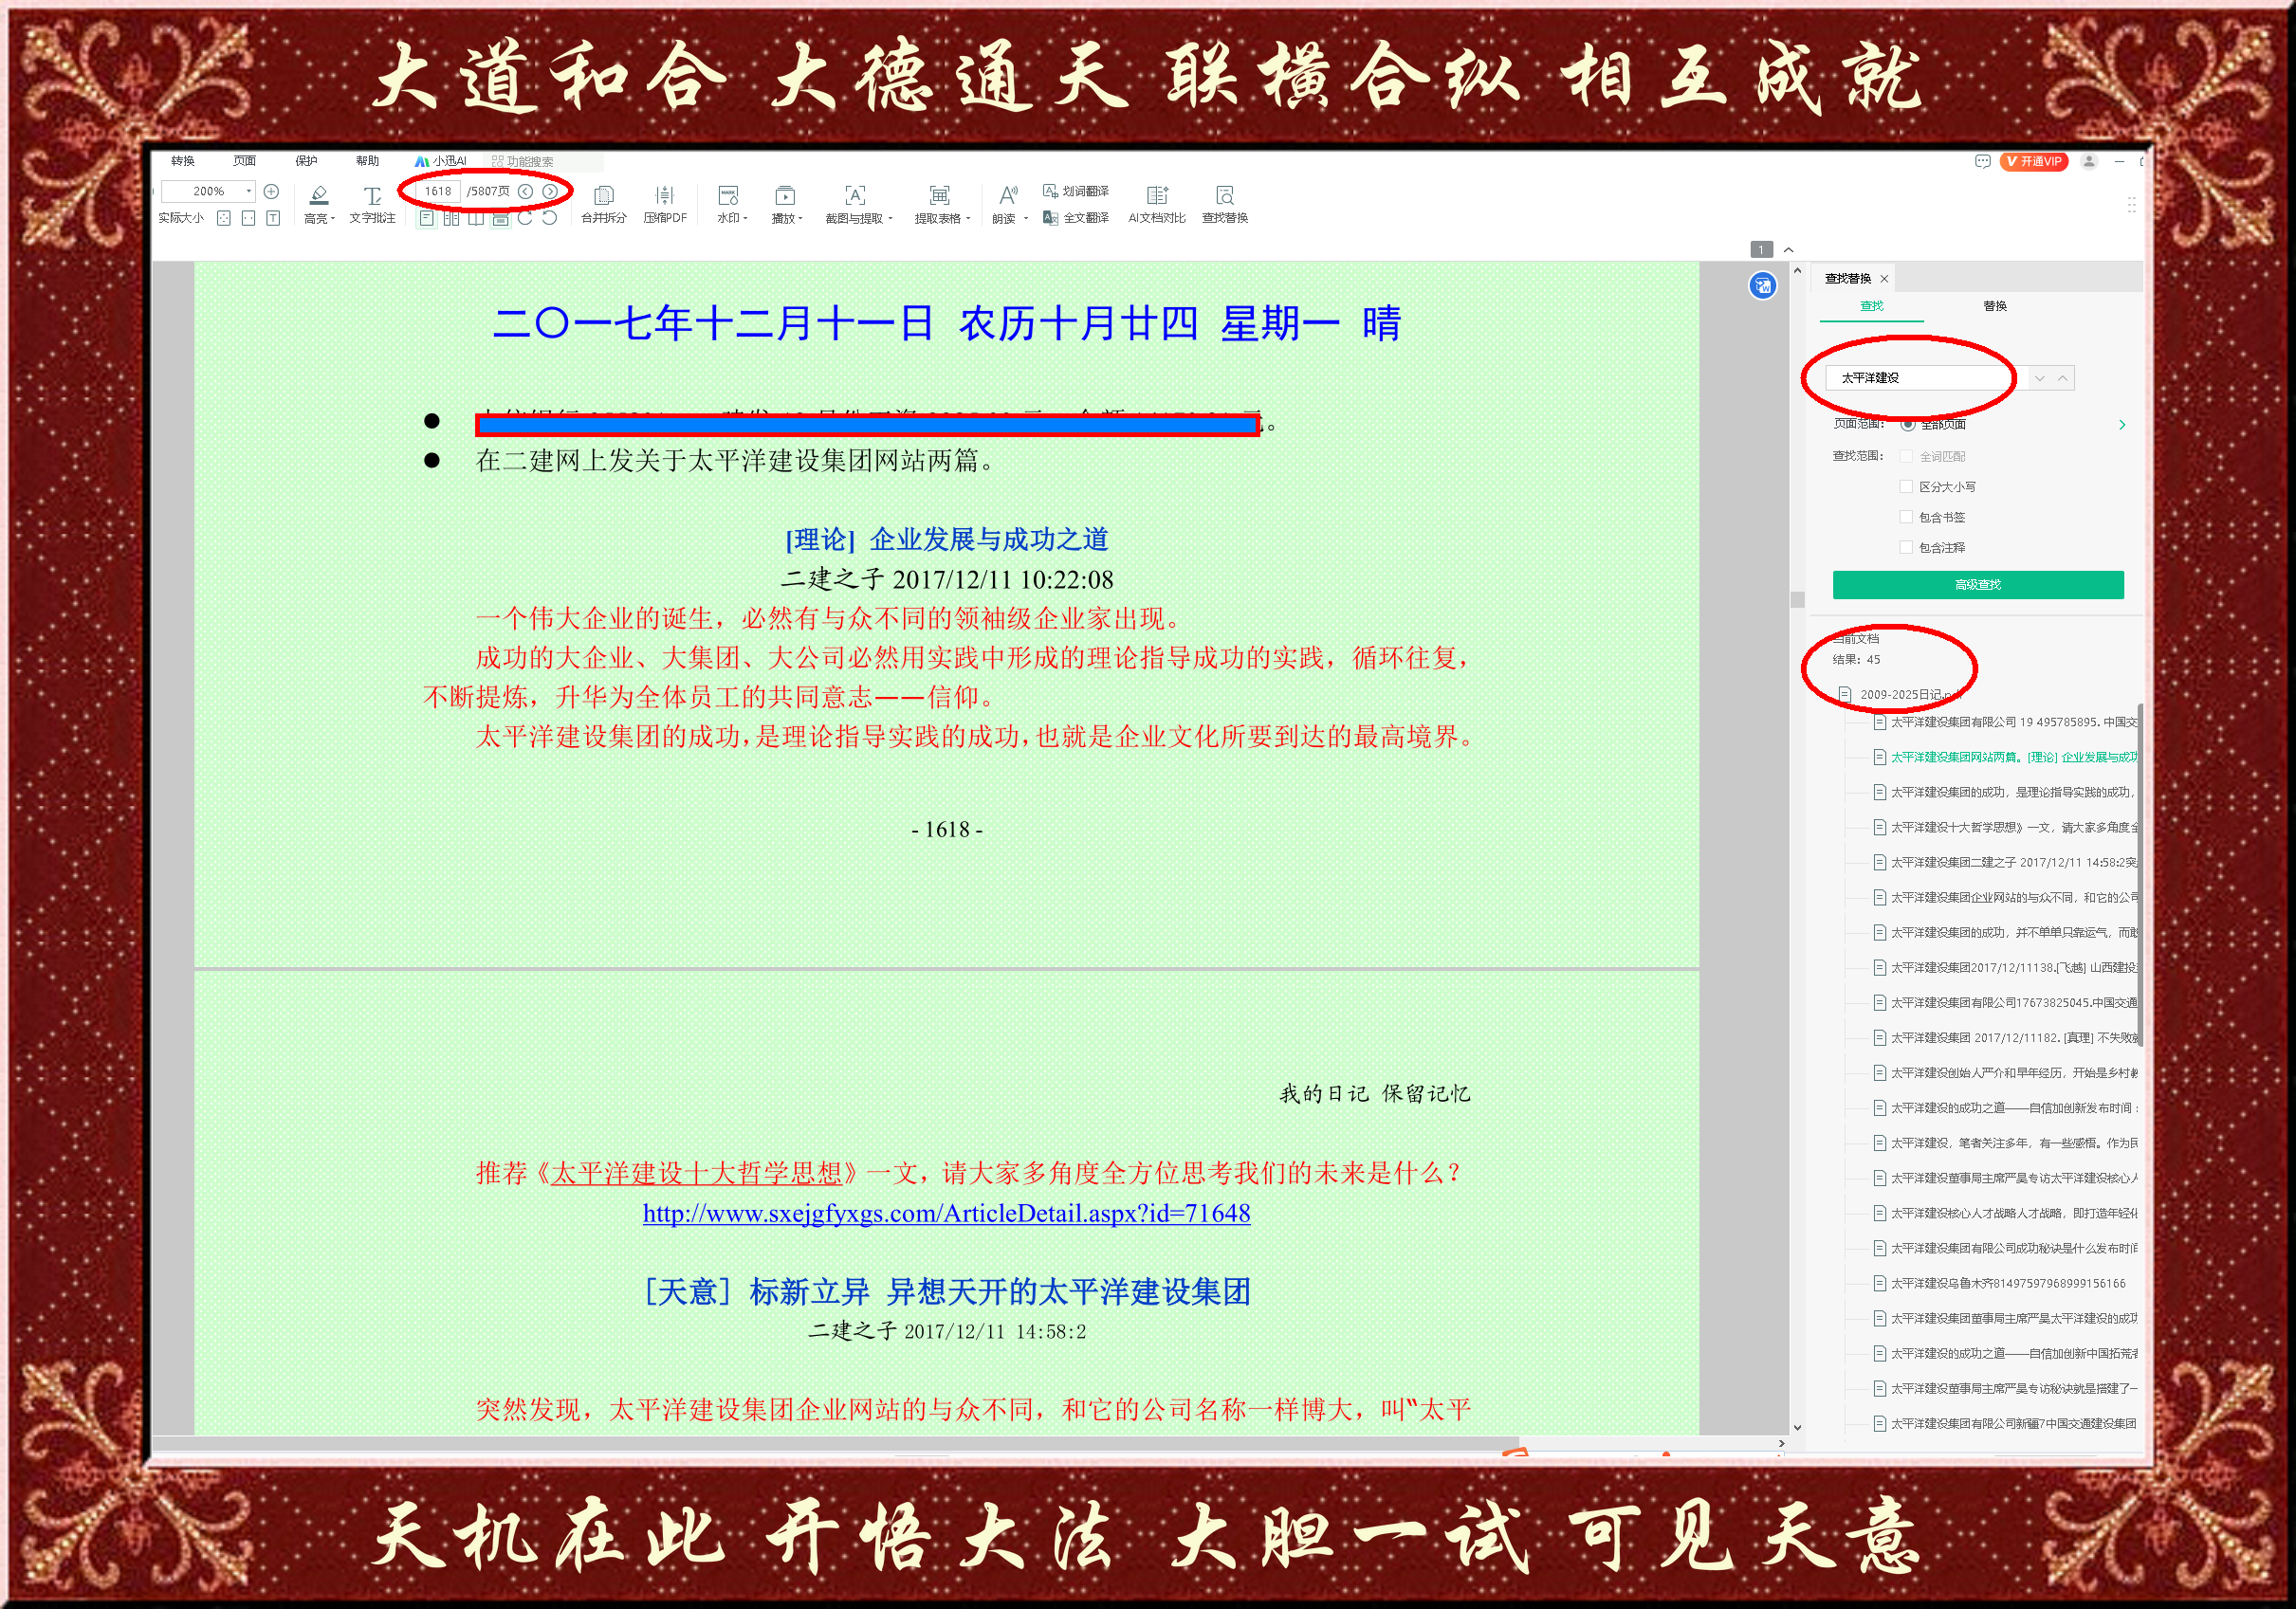
Task: Open the 帮助 menu
Action: pyautogui.click(x=368, y=161)
